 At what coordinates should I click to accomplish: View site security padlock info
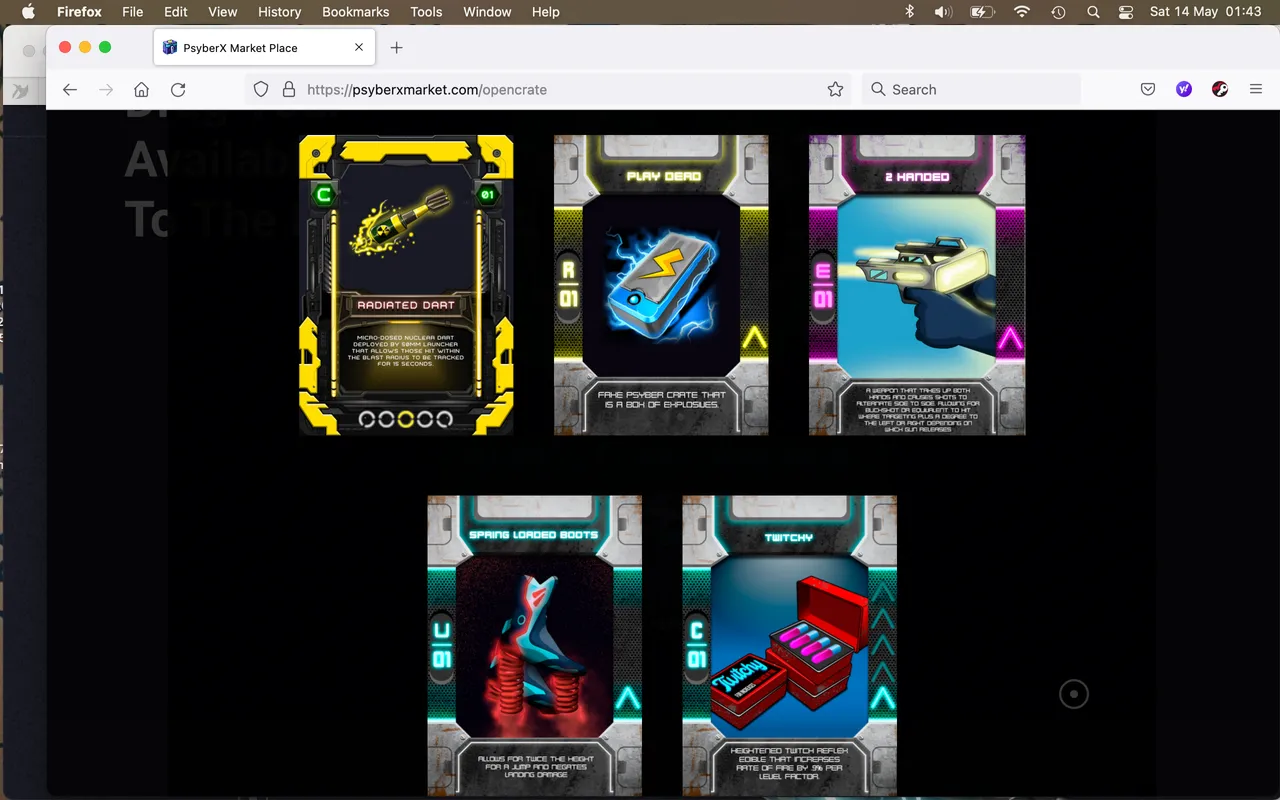click(x=289, y=89)
